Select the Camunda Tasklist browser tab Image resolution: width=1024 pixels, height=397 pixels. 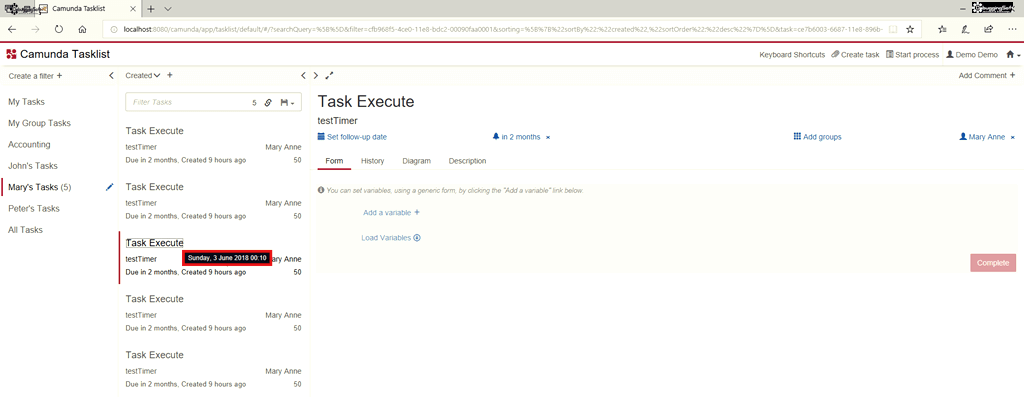click(88, 9)
